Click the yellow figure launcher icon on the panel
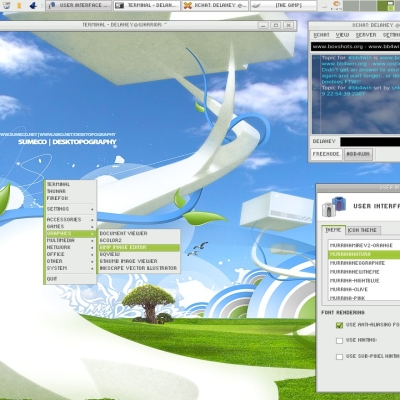 click(x=20, y=5)
